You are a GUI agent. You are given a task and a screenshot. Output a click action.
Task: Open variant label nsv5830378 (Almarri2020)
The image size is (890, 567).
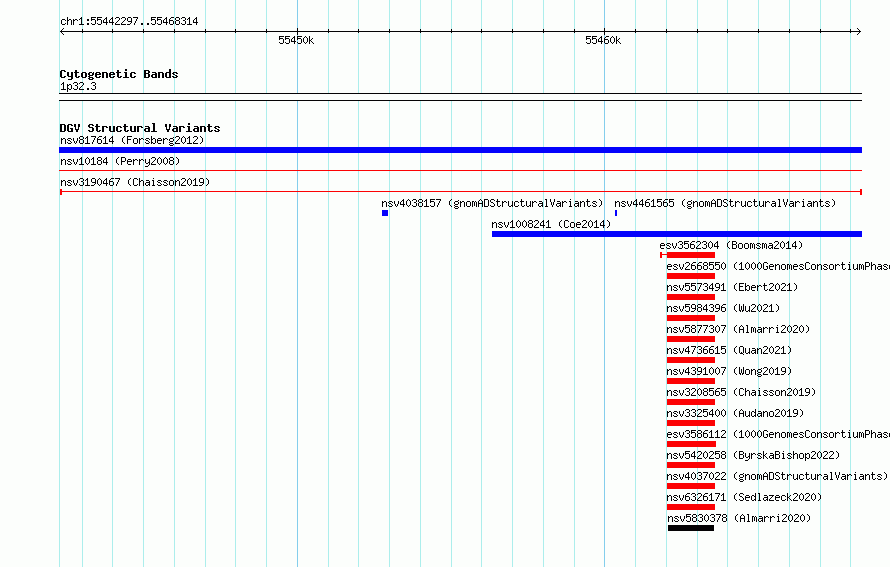tap(739, 518)
